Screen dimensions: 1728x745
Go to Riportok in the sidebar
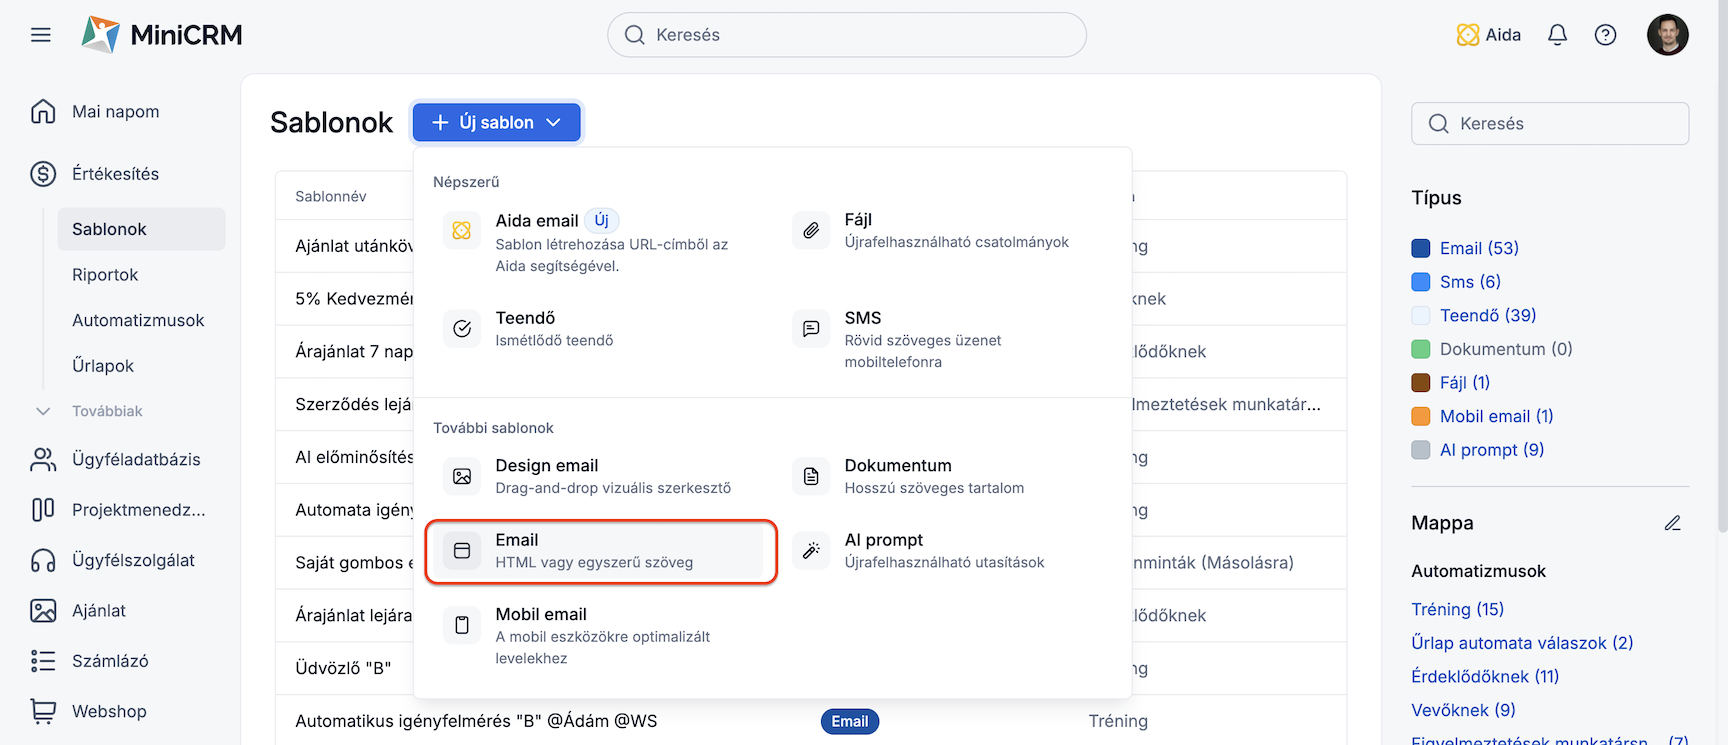(x=105, y=275)
